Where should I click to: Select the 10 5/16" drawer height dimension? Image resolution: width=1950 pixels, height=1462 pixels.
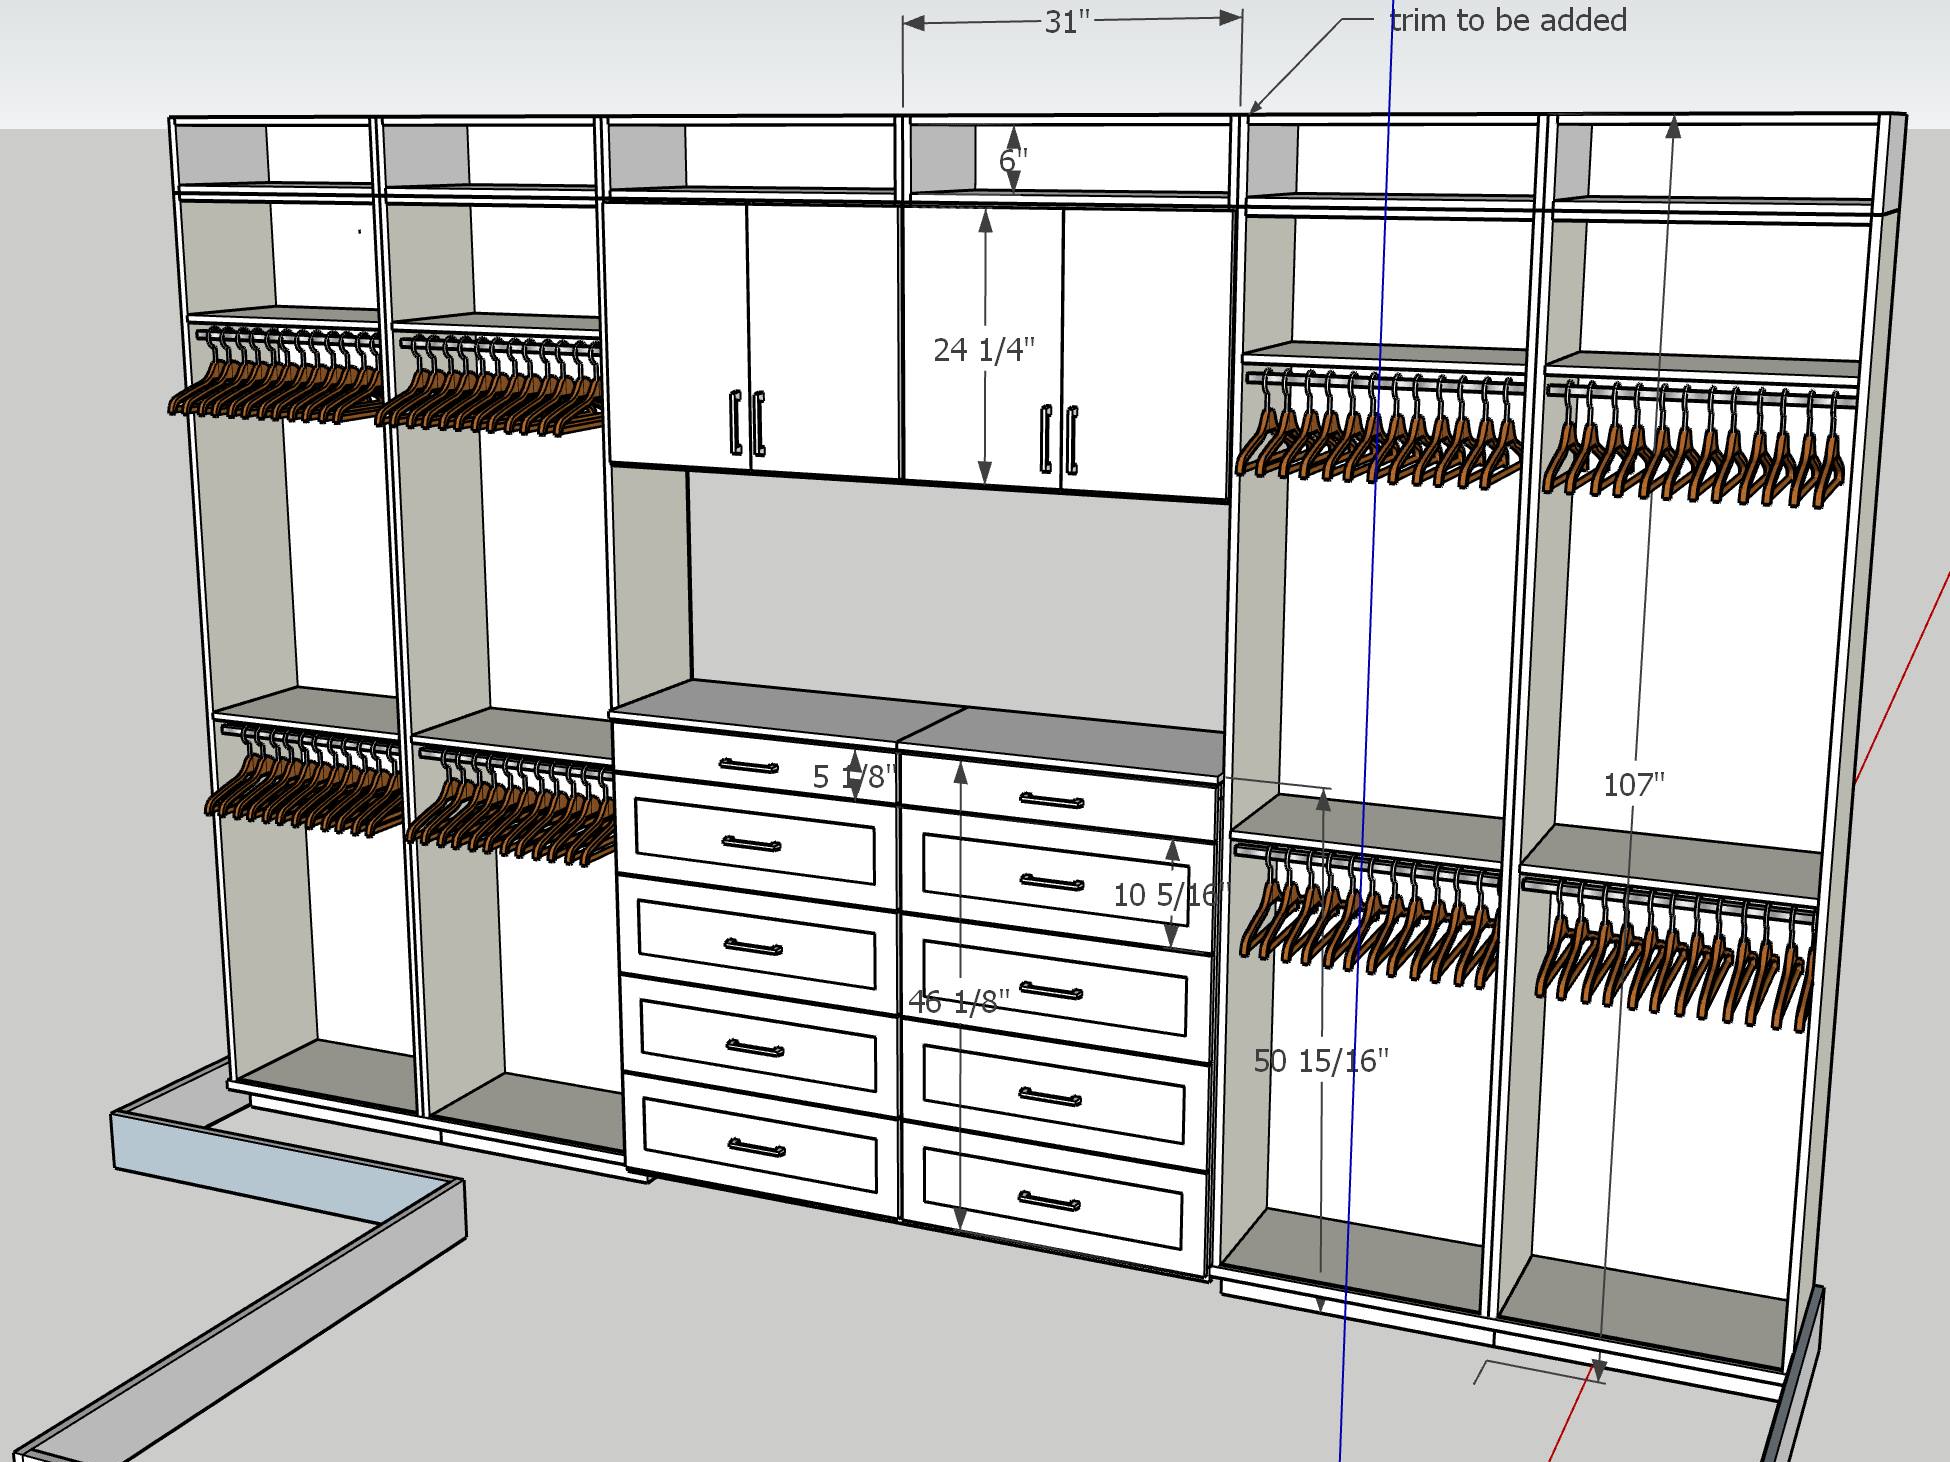(1168, 894)
